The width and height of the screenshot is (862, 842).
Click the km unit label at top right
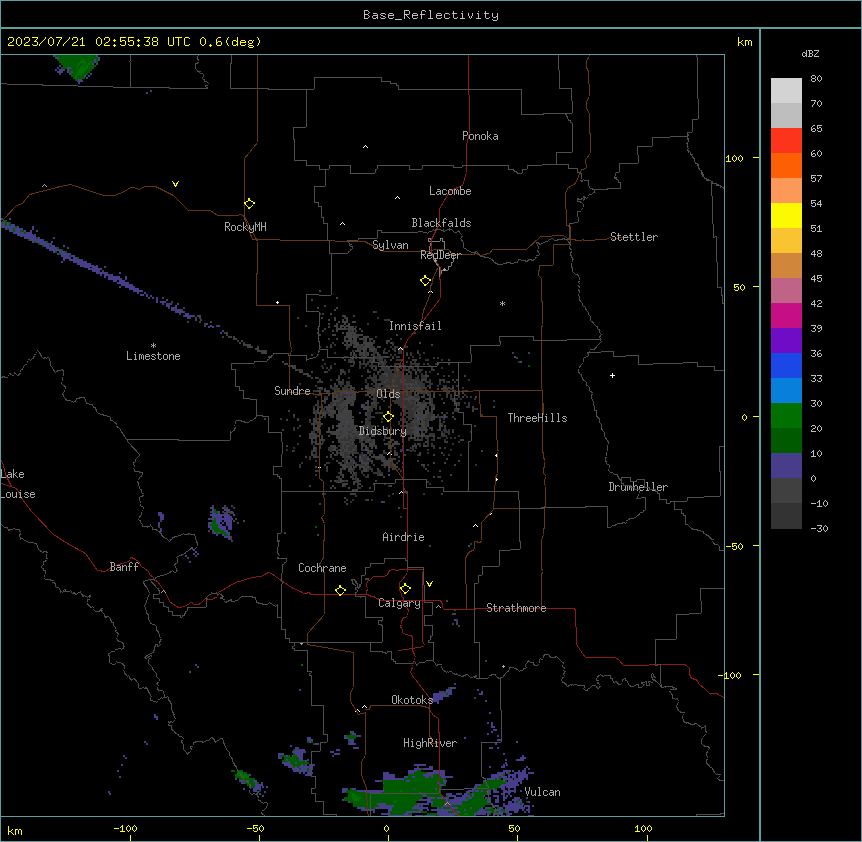click(744, 42)
